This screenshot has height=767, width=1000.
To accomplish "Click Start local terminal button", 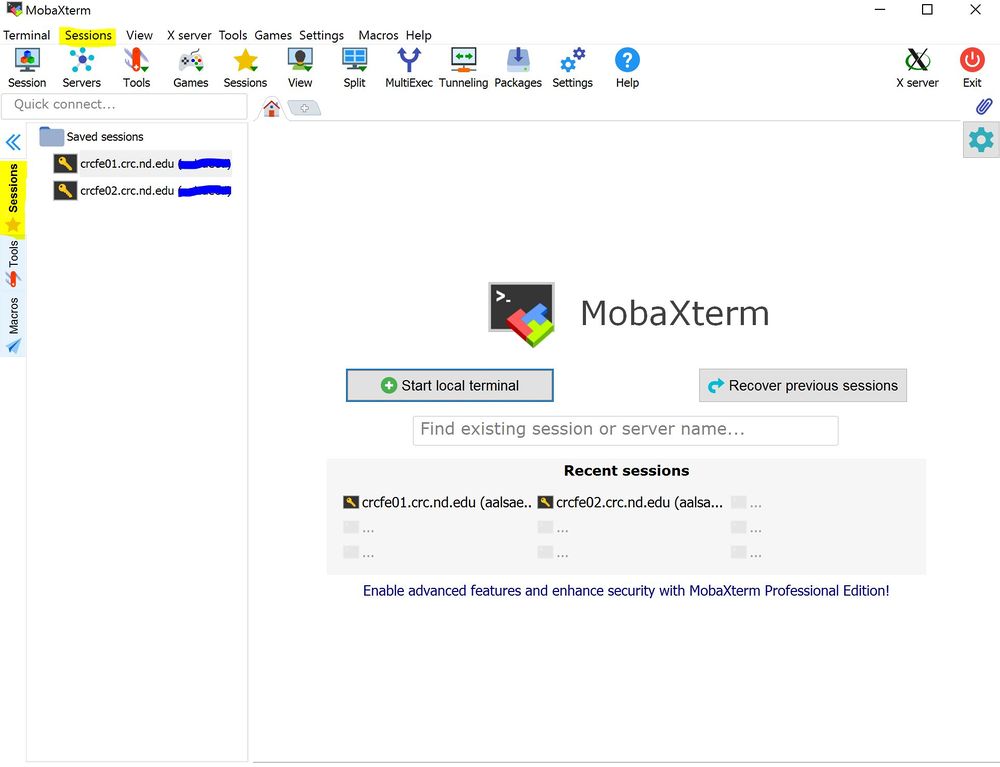I will pos(449,385).
